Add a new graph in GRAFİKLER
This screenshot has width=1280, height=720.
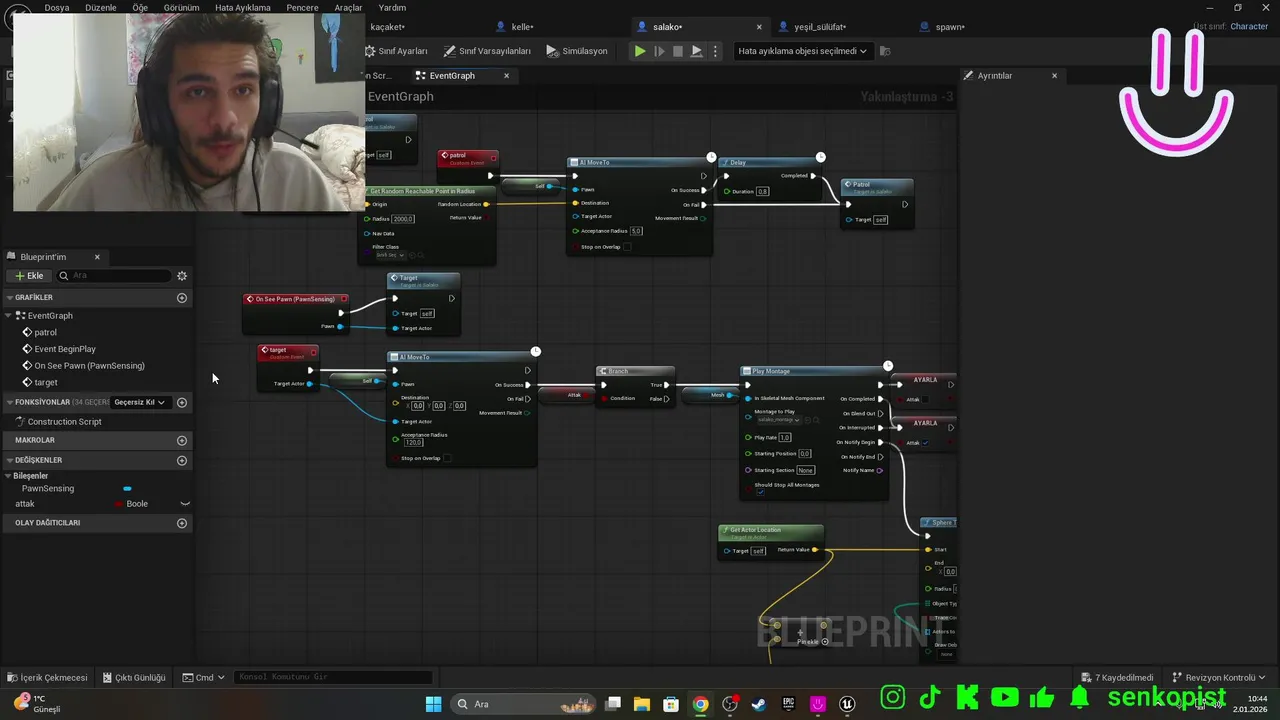182,297
